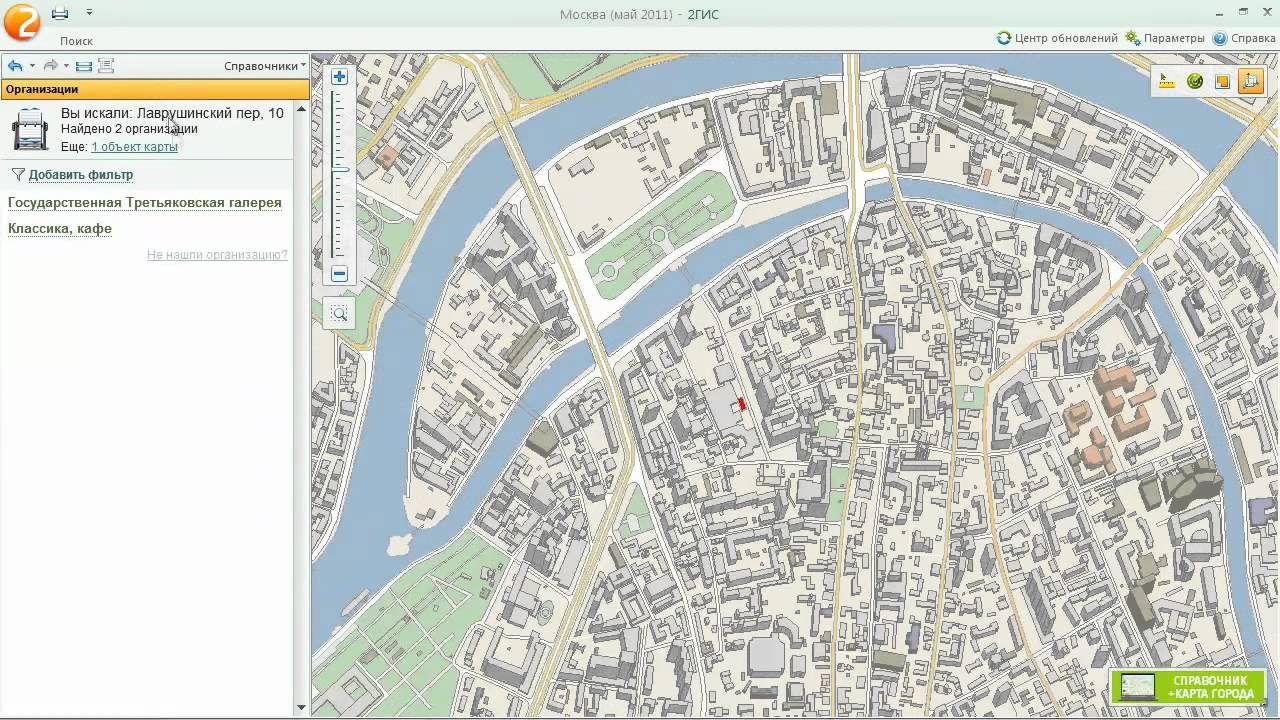Open Параметры settings menu
Image resolution: width=1280 pixels, height=720 pixels.
[x=1165, y=38]
